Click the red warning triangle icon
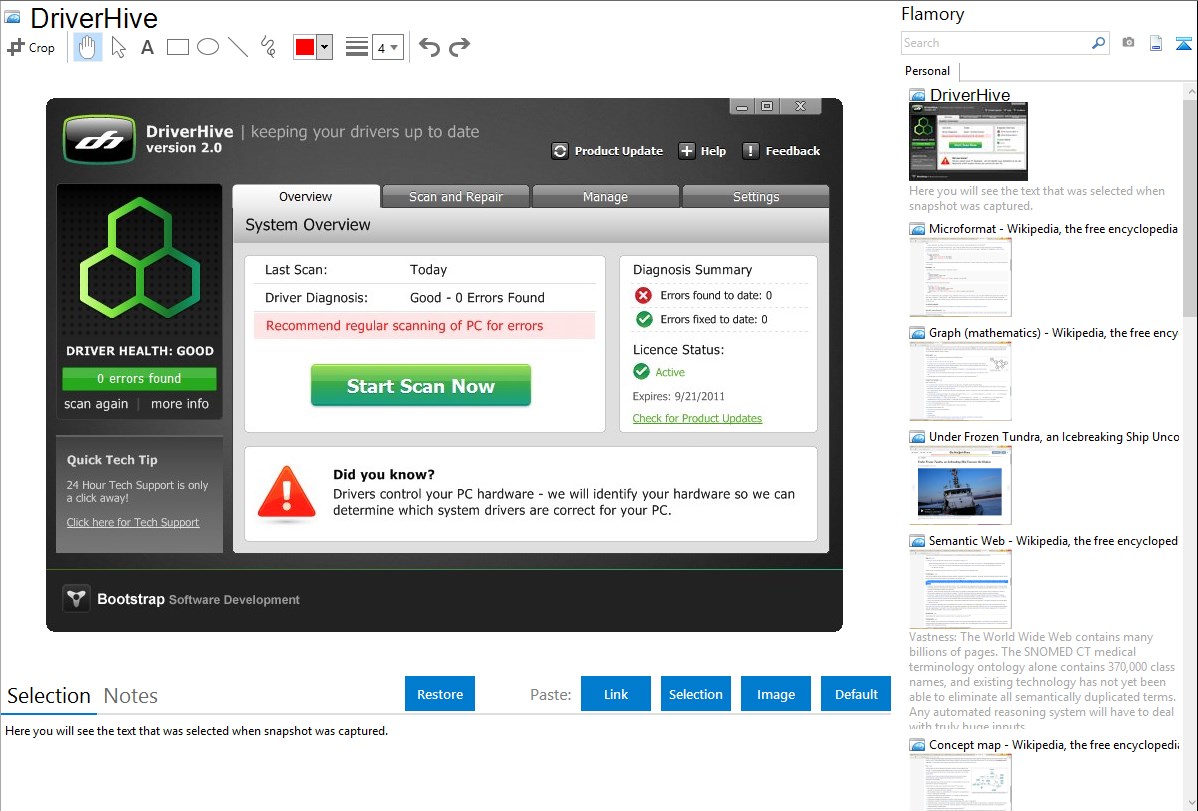The image size is (1198, 811). coord(287,493)
